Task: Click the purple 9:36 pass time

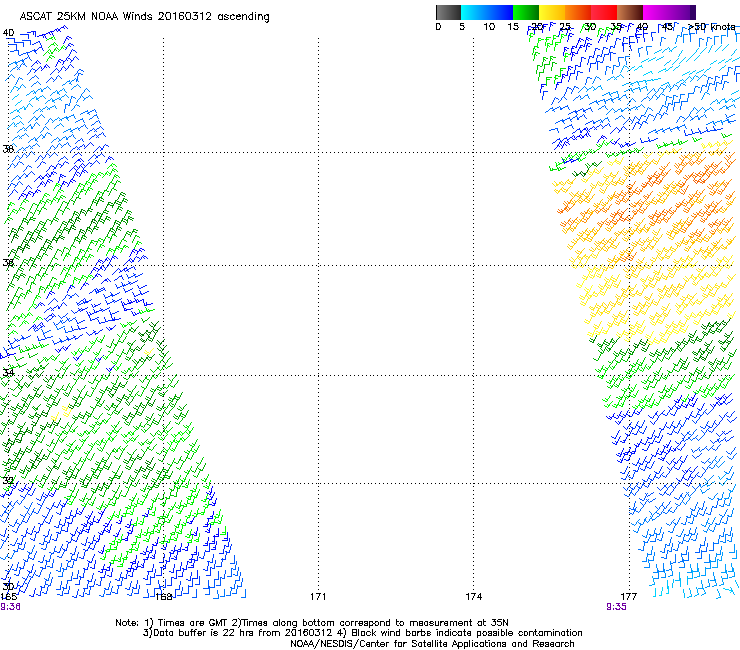Action: (10, 607)
